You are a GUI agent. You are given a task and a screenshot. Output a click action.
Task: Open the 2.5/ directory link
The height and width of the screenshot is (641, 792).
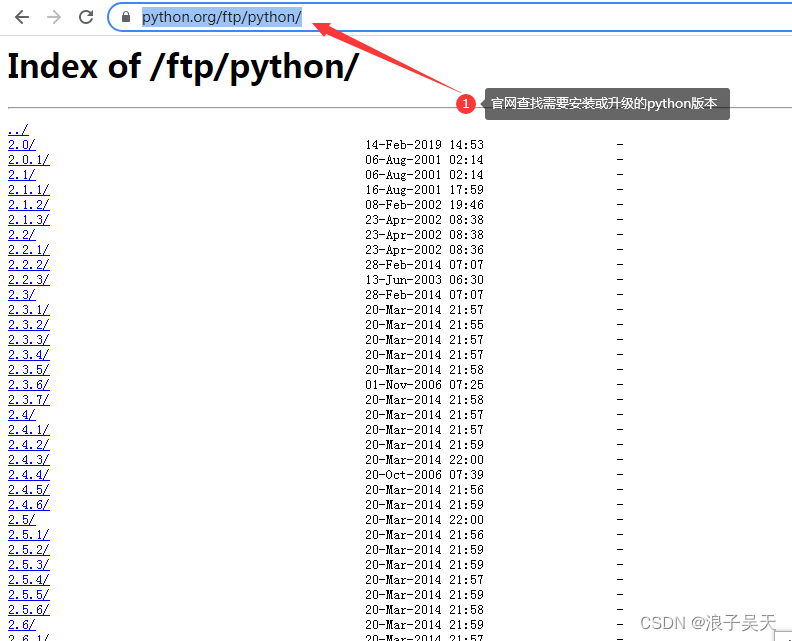[22, 520]
